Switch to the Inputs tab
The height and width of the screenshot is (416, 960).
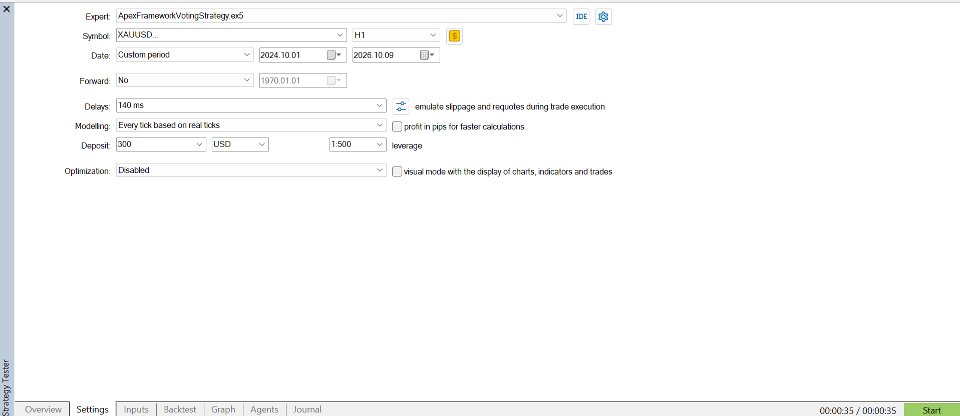[136, 409]
